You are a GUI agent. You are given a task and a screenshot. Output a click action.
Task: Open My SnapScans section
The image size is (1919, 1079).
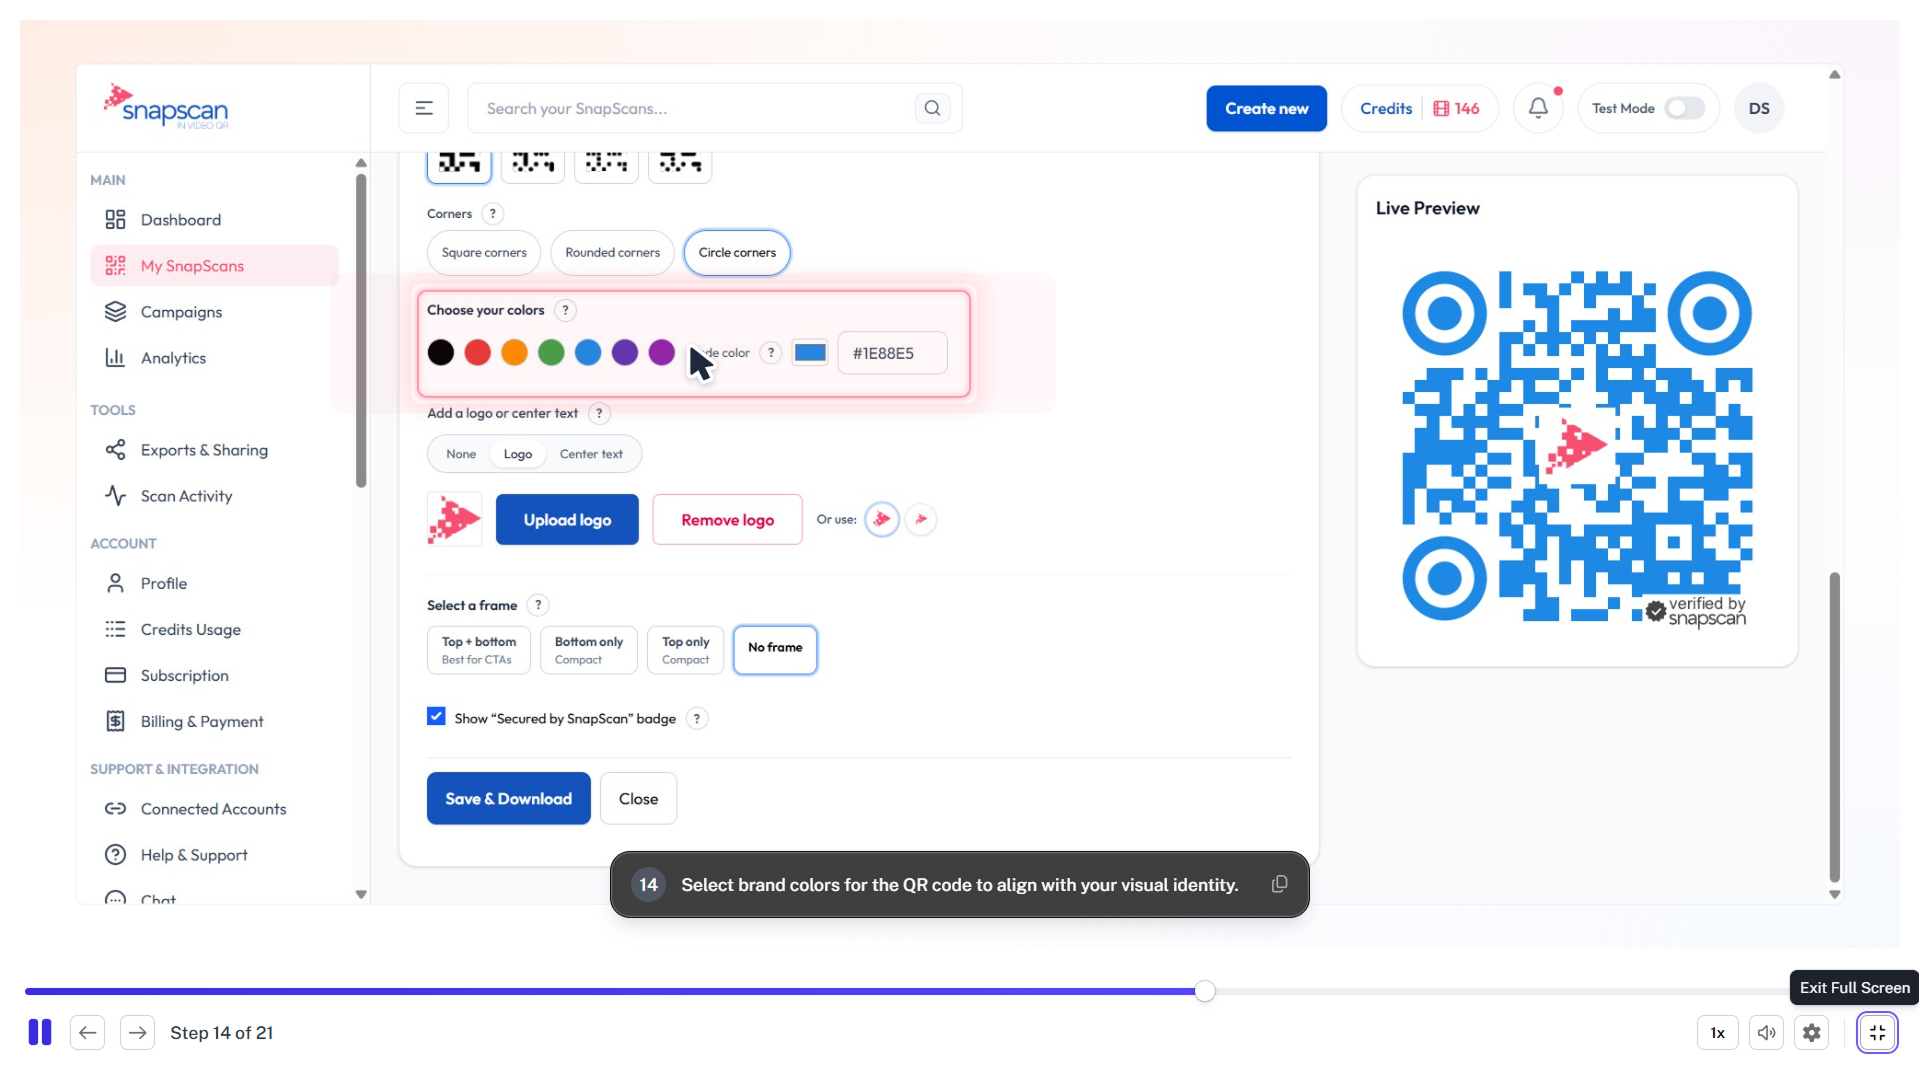coord(214,266)
